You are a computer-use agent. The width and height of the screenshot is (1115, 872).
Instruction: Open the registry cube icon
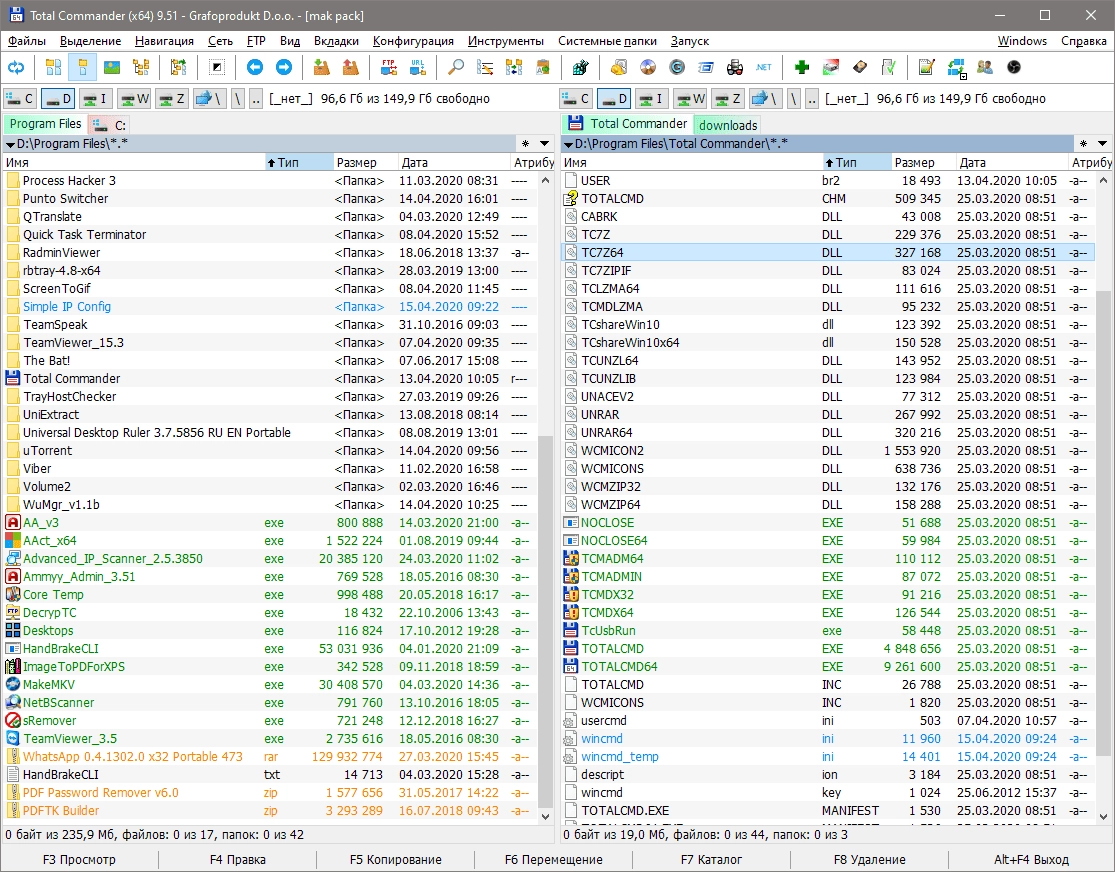[x=581, y=68]
